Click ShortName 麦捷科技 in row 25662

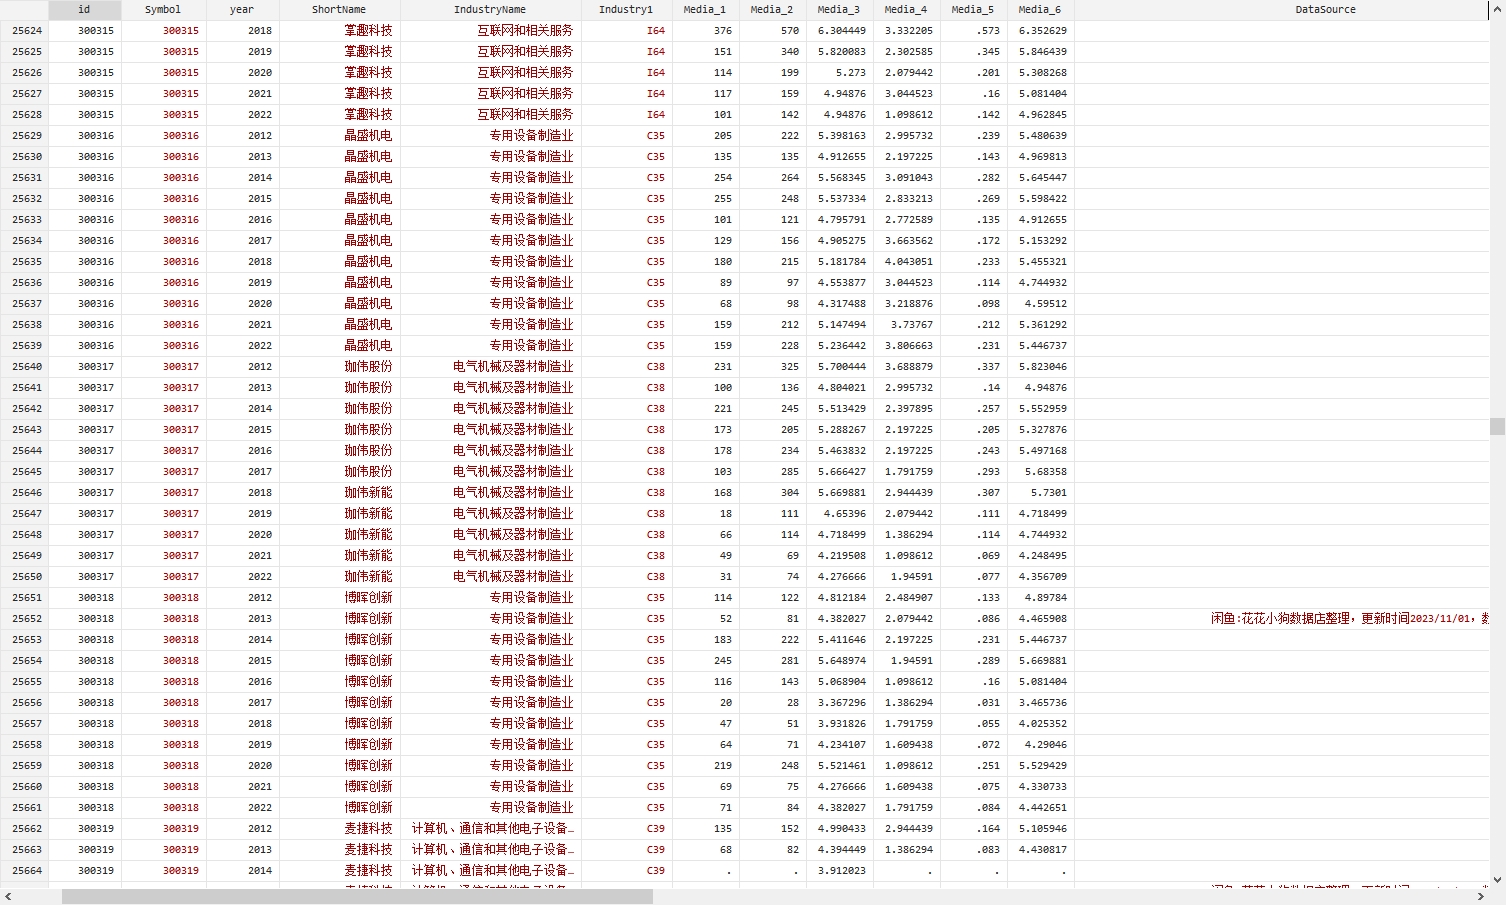pyautogui.click(x=368, y=829)
